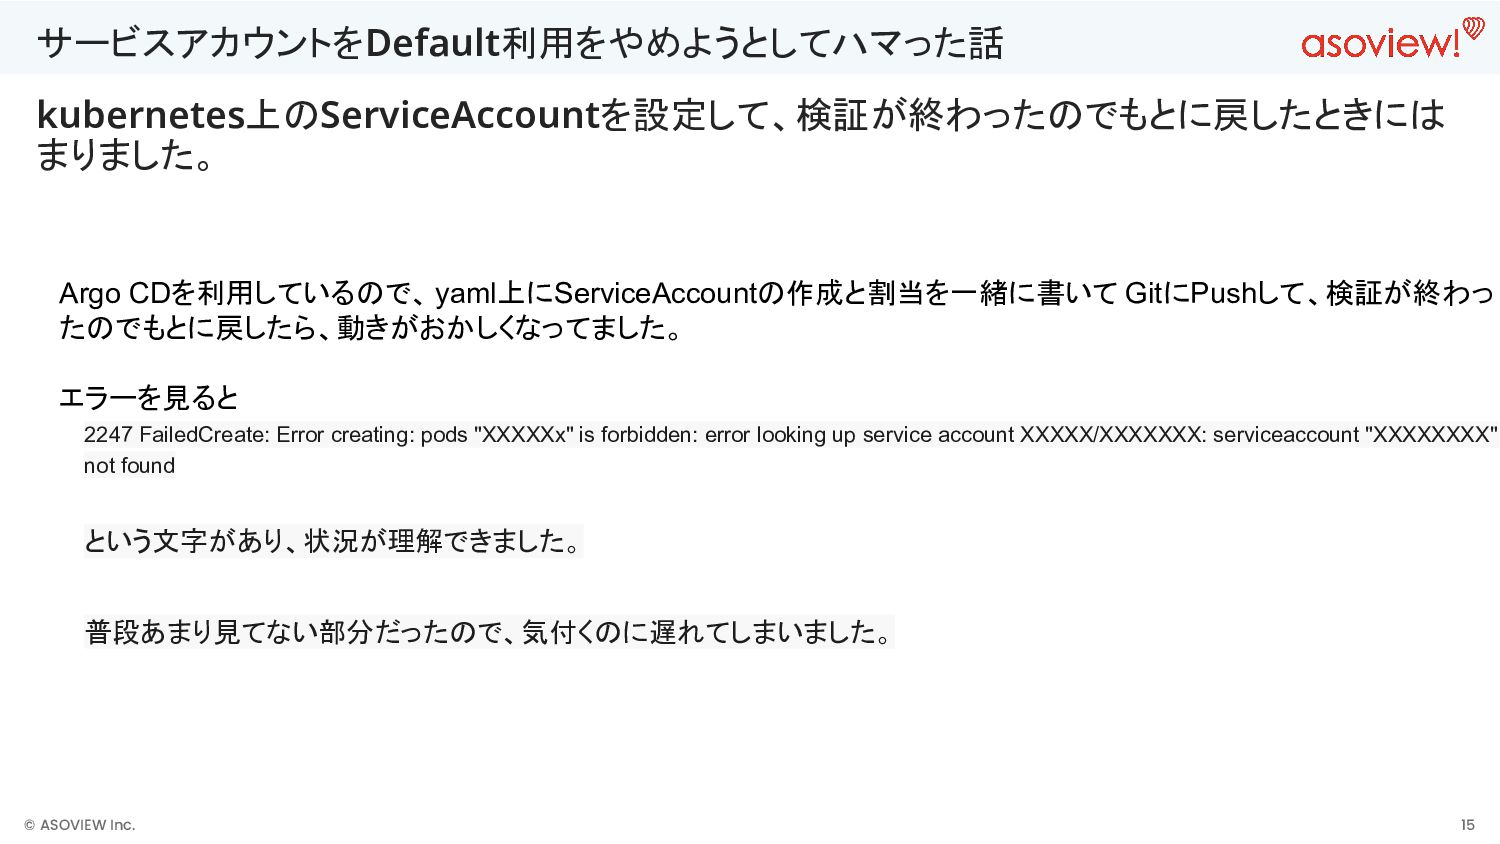Click the word 'ServiceAccount' in the bold heading

click(459, 115)
